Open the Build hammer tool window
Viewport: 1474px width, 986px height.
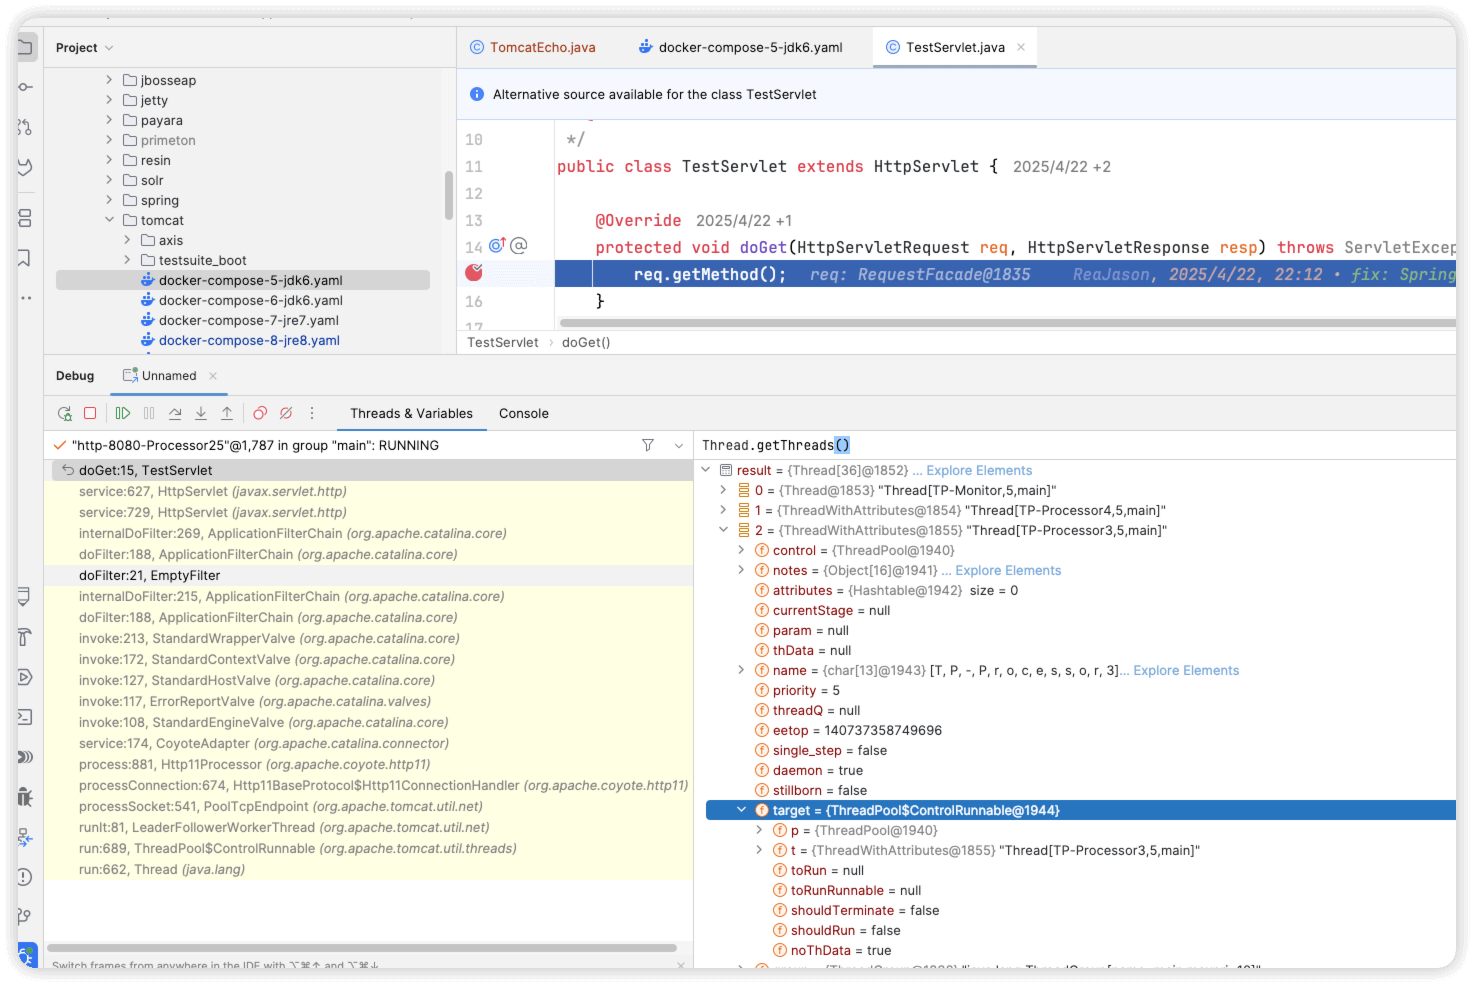26,637
